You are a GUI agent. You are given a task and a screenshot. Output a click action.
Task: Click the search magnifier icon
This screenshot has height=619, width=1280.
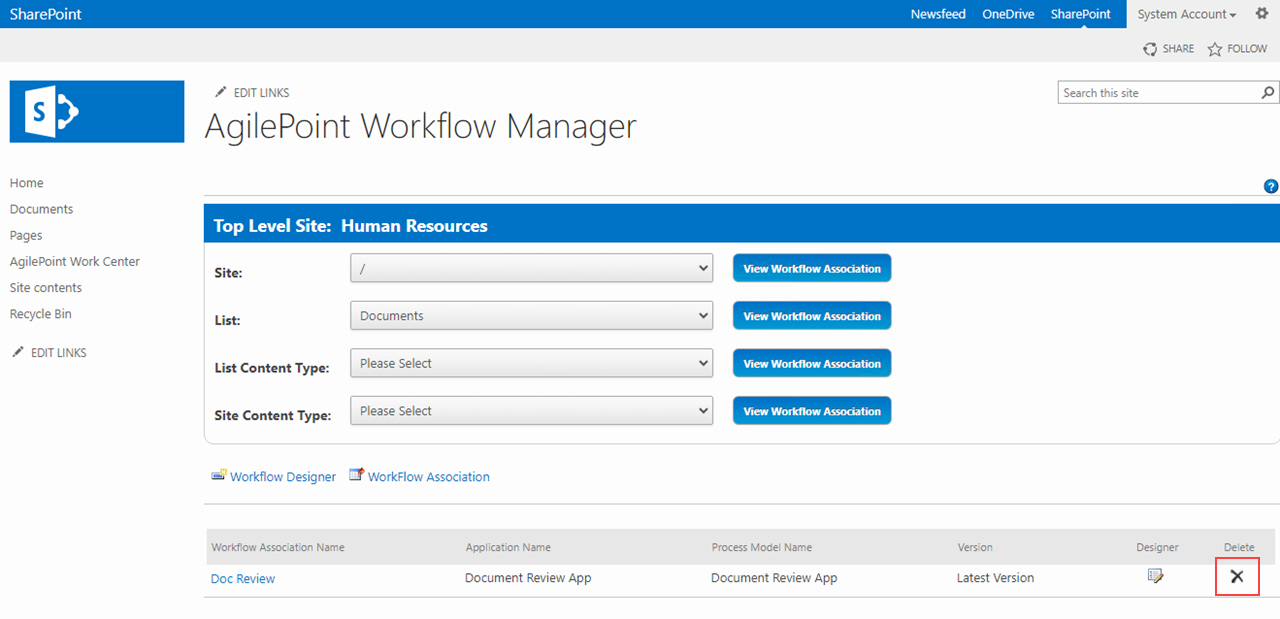[x=1268, y=92]
